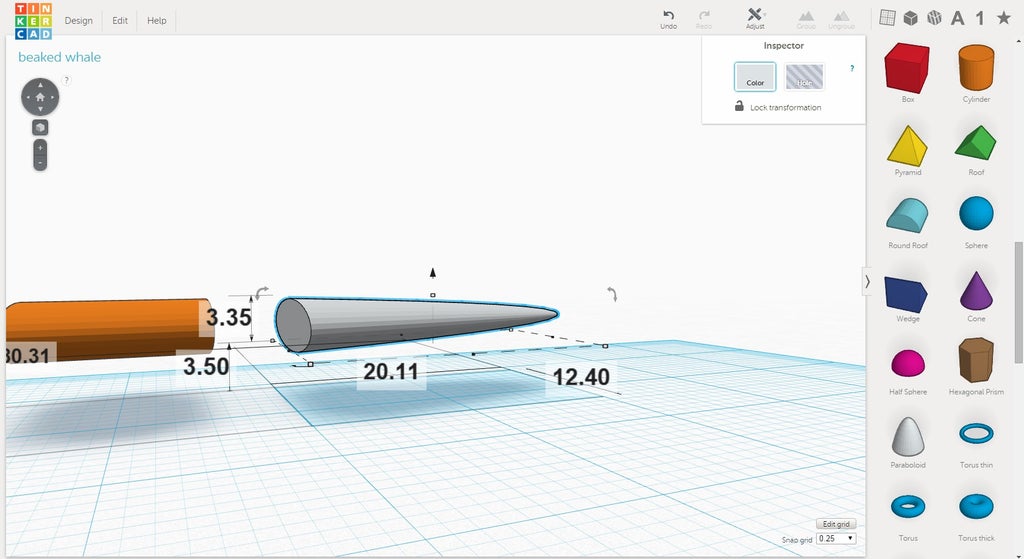Click the Ungroup button
The width and height of the screenshot is (1024, 559).
pyautogui.click(x=842, y=19)
